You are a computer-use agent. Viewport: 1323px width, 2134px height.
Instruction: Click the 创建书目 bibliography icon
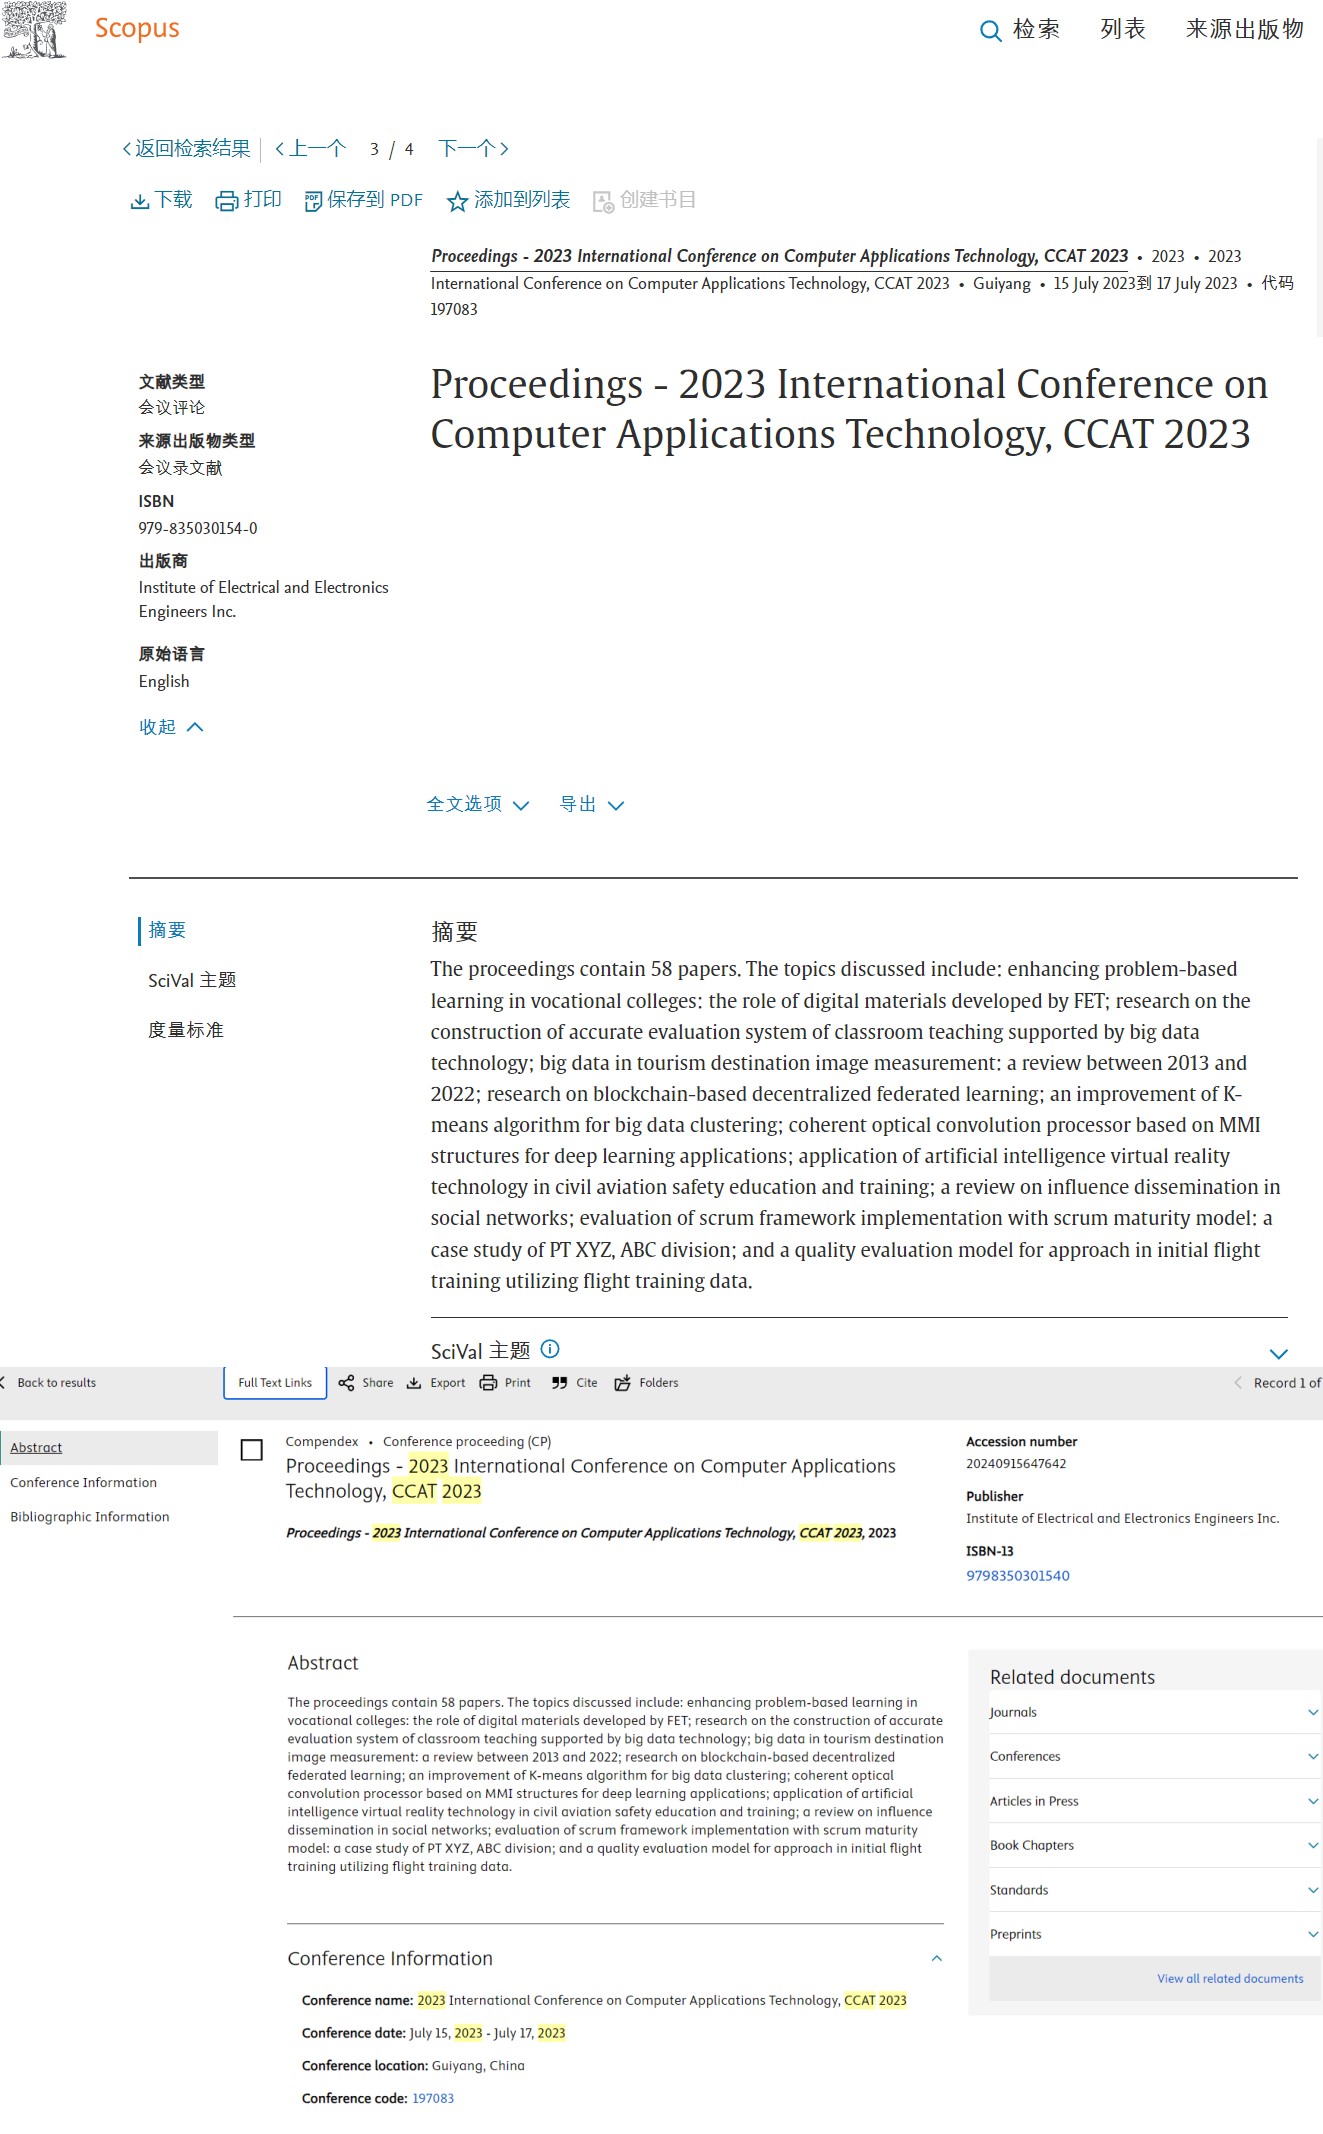pyautogui.click(x=603, y=202)
